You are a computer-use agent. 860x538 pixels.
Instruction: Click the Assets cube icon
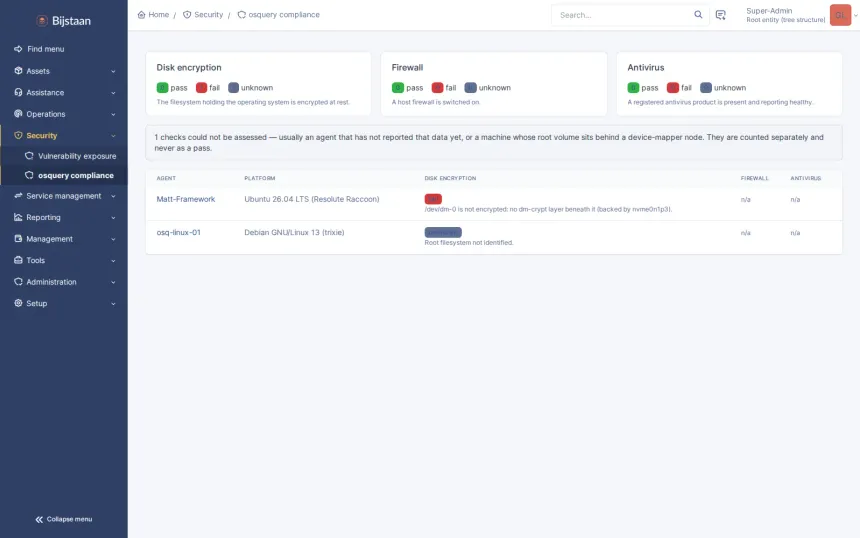[18, 71]
